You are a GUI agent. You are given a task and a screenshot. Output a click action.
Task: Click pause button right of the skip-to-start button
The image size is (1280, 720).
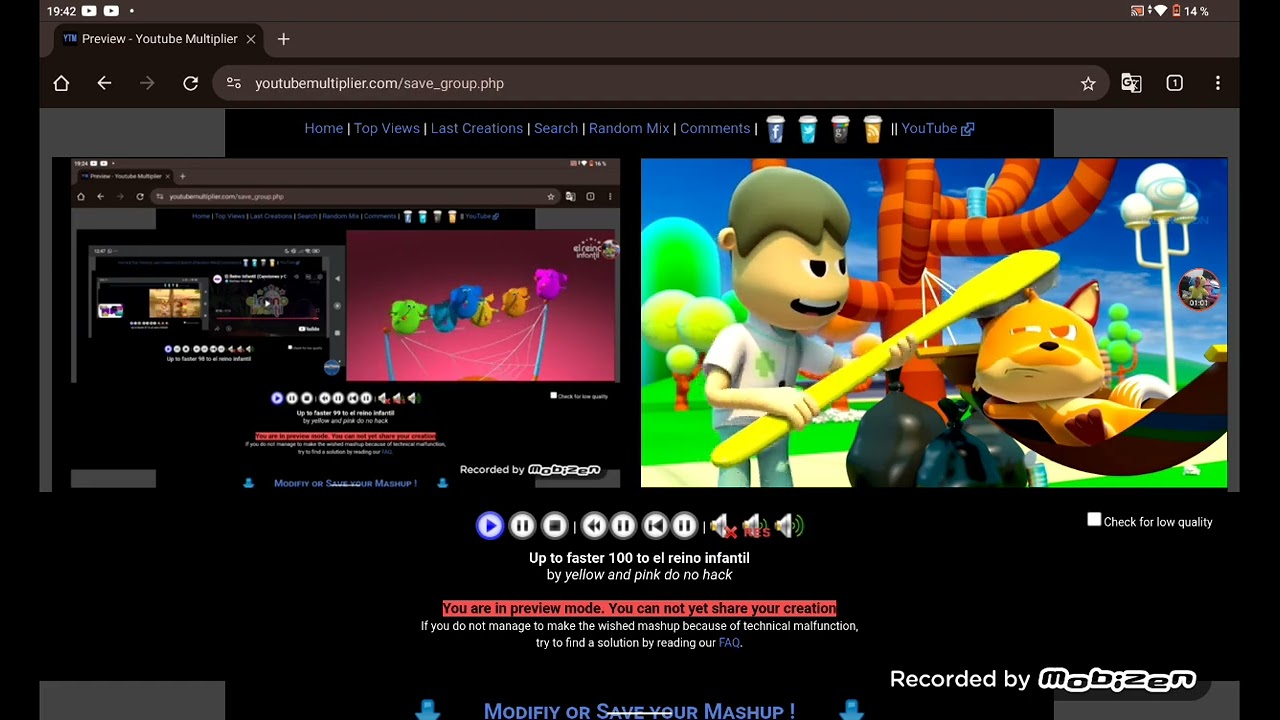coord(684,525)
